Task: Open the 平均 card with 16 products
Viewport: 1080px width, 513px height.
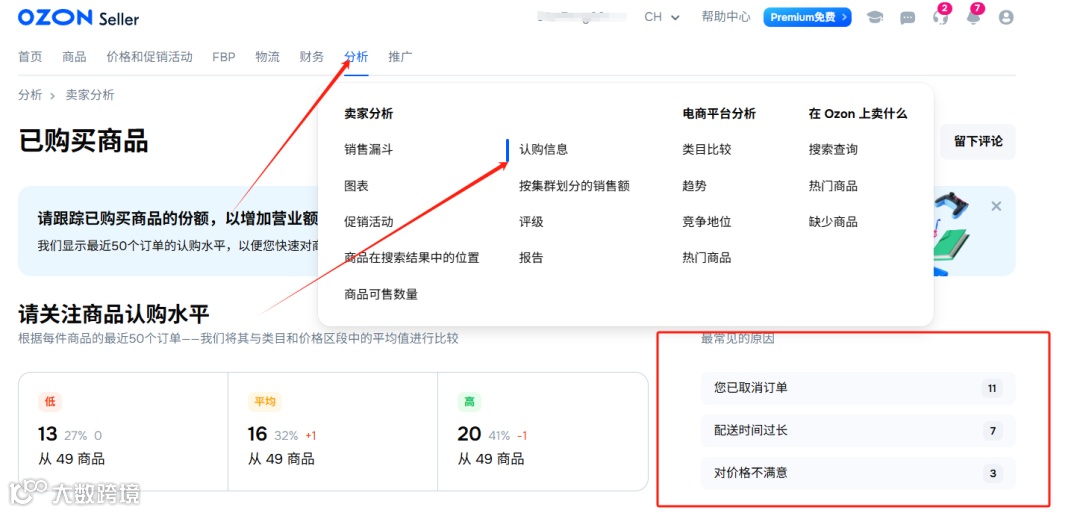Action: (333, 432)
